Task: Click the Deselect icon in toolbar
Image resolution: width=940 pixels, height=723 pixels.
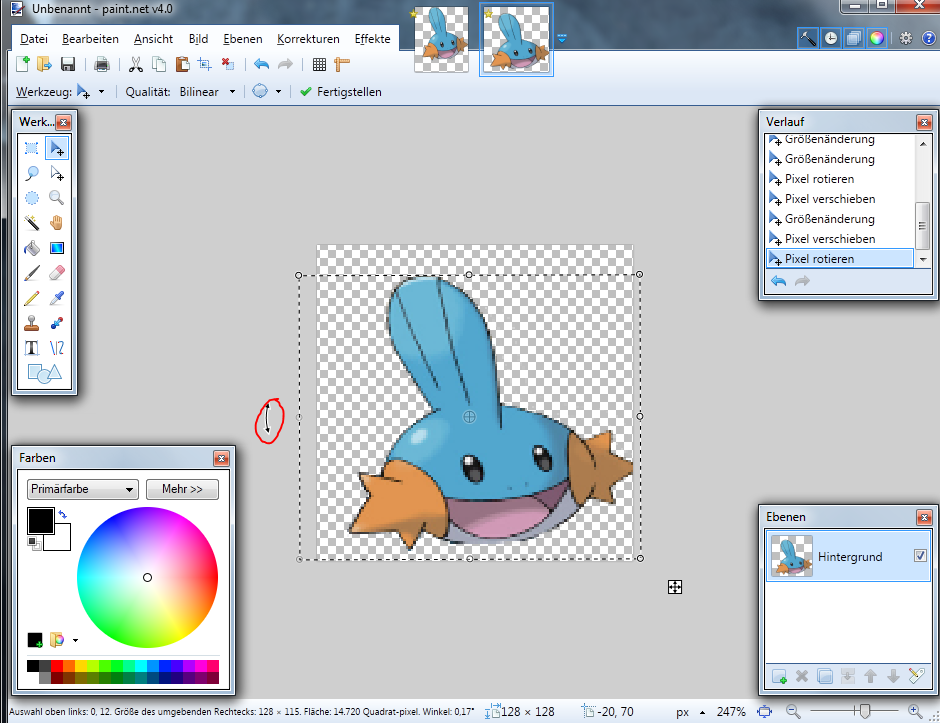Action: tap(228, 64)
